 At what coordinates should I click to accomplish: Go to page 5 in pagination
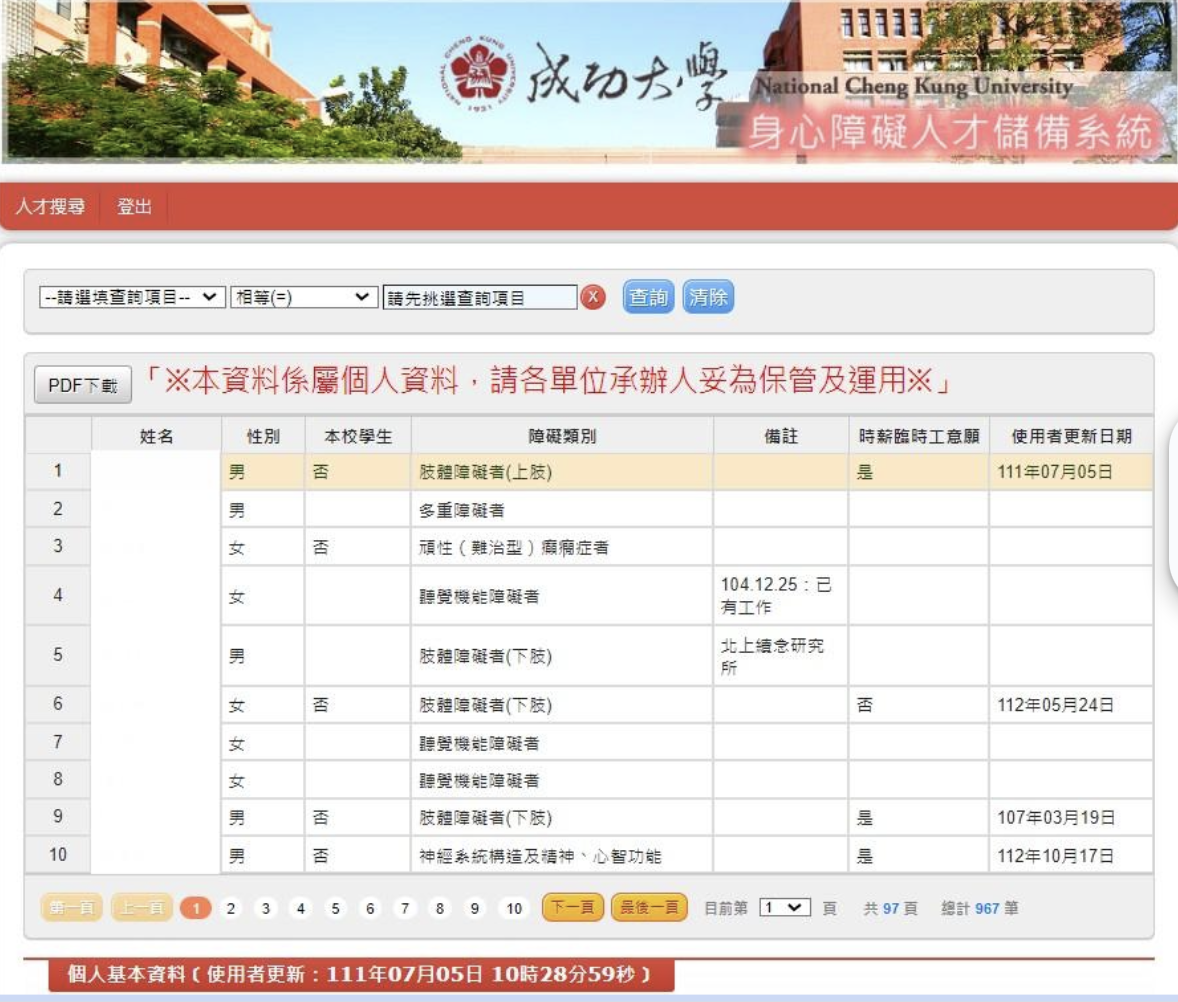(x=335, y=908)
